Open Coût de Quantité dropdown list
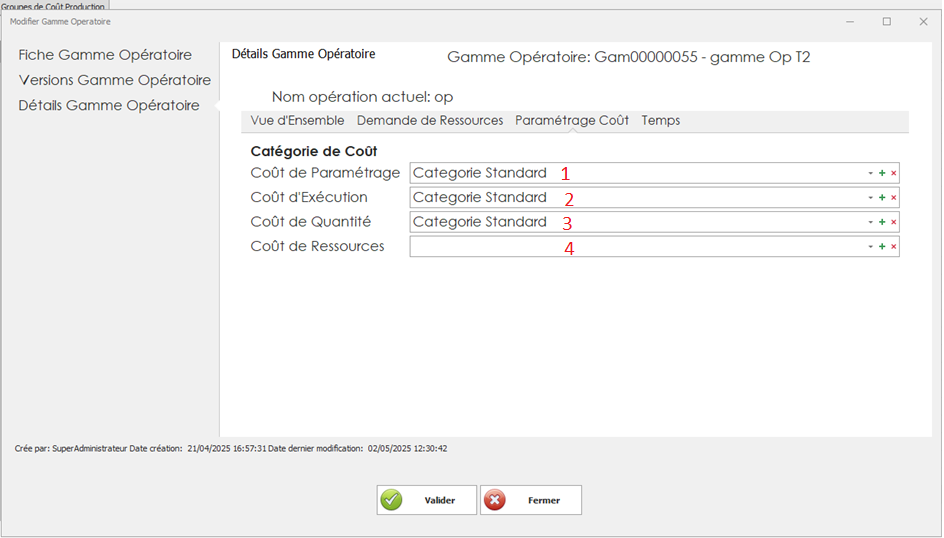 [x=870, y=222]
